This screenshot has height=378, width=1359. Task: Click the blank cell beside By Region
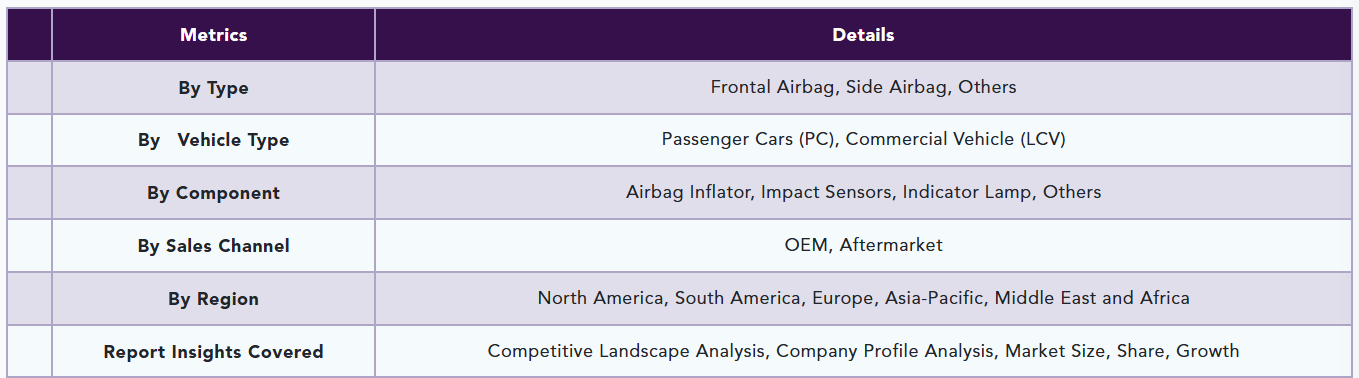[x=29, y=299]
